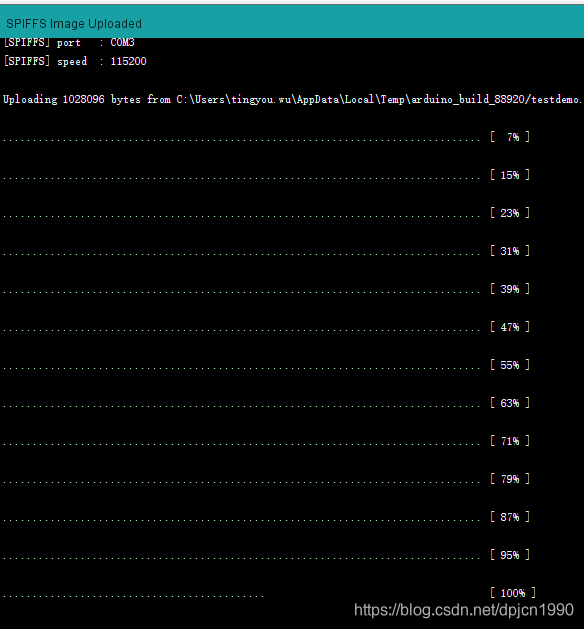Click the '[ 87% ]' progress value
Screen dimensions: 584x629
510,517
